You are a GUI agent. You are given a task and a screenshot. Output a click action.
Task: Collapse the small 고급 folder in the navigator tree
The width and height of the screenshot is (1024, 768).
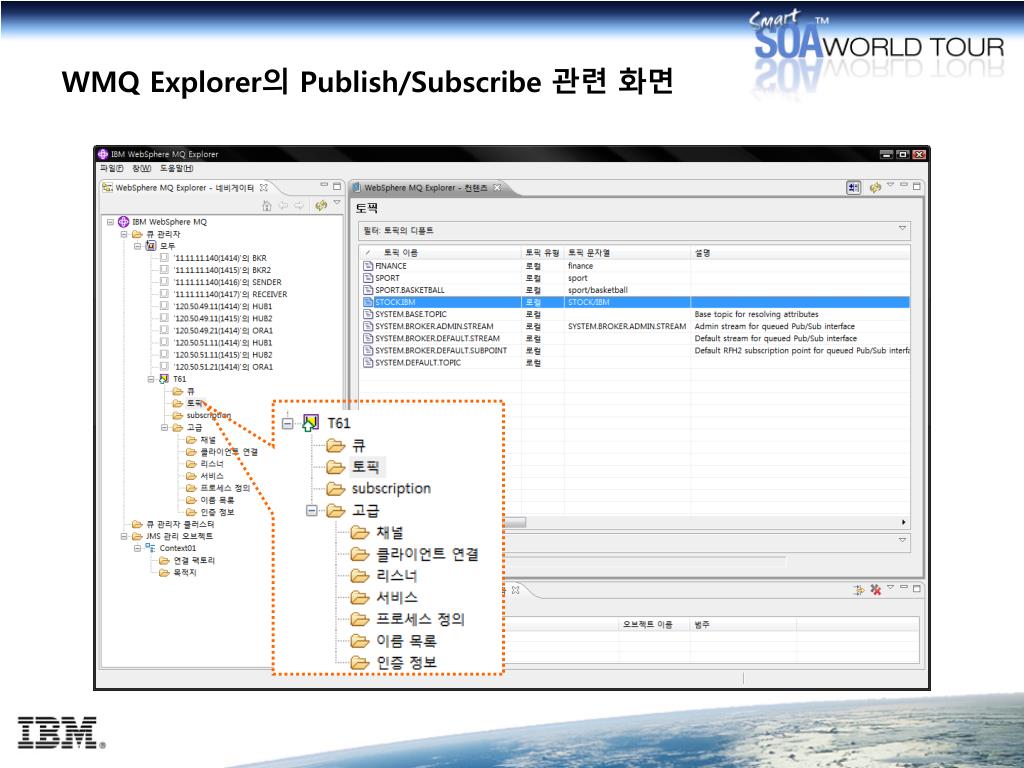click(x=165, y=427)
